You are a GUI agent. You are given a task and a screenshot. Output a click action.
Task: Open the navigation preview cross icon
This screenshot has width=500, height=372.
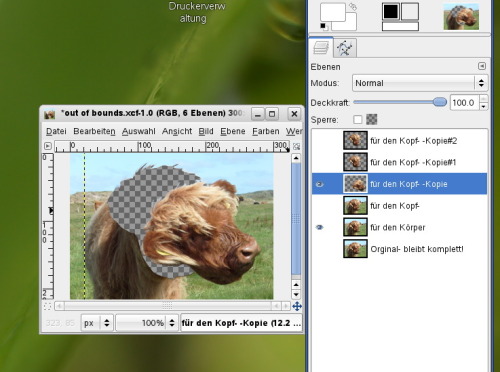pos(297,306)
